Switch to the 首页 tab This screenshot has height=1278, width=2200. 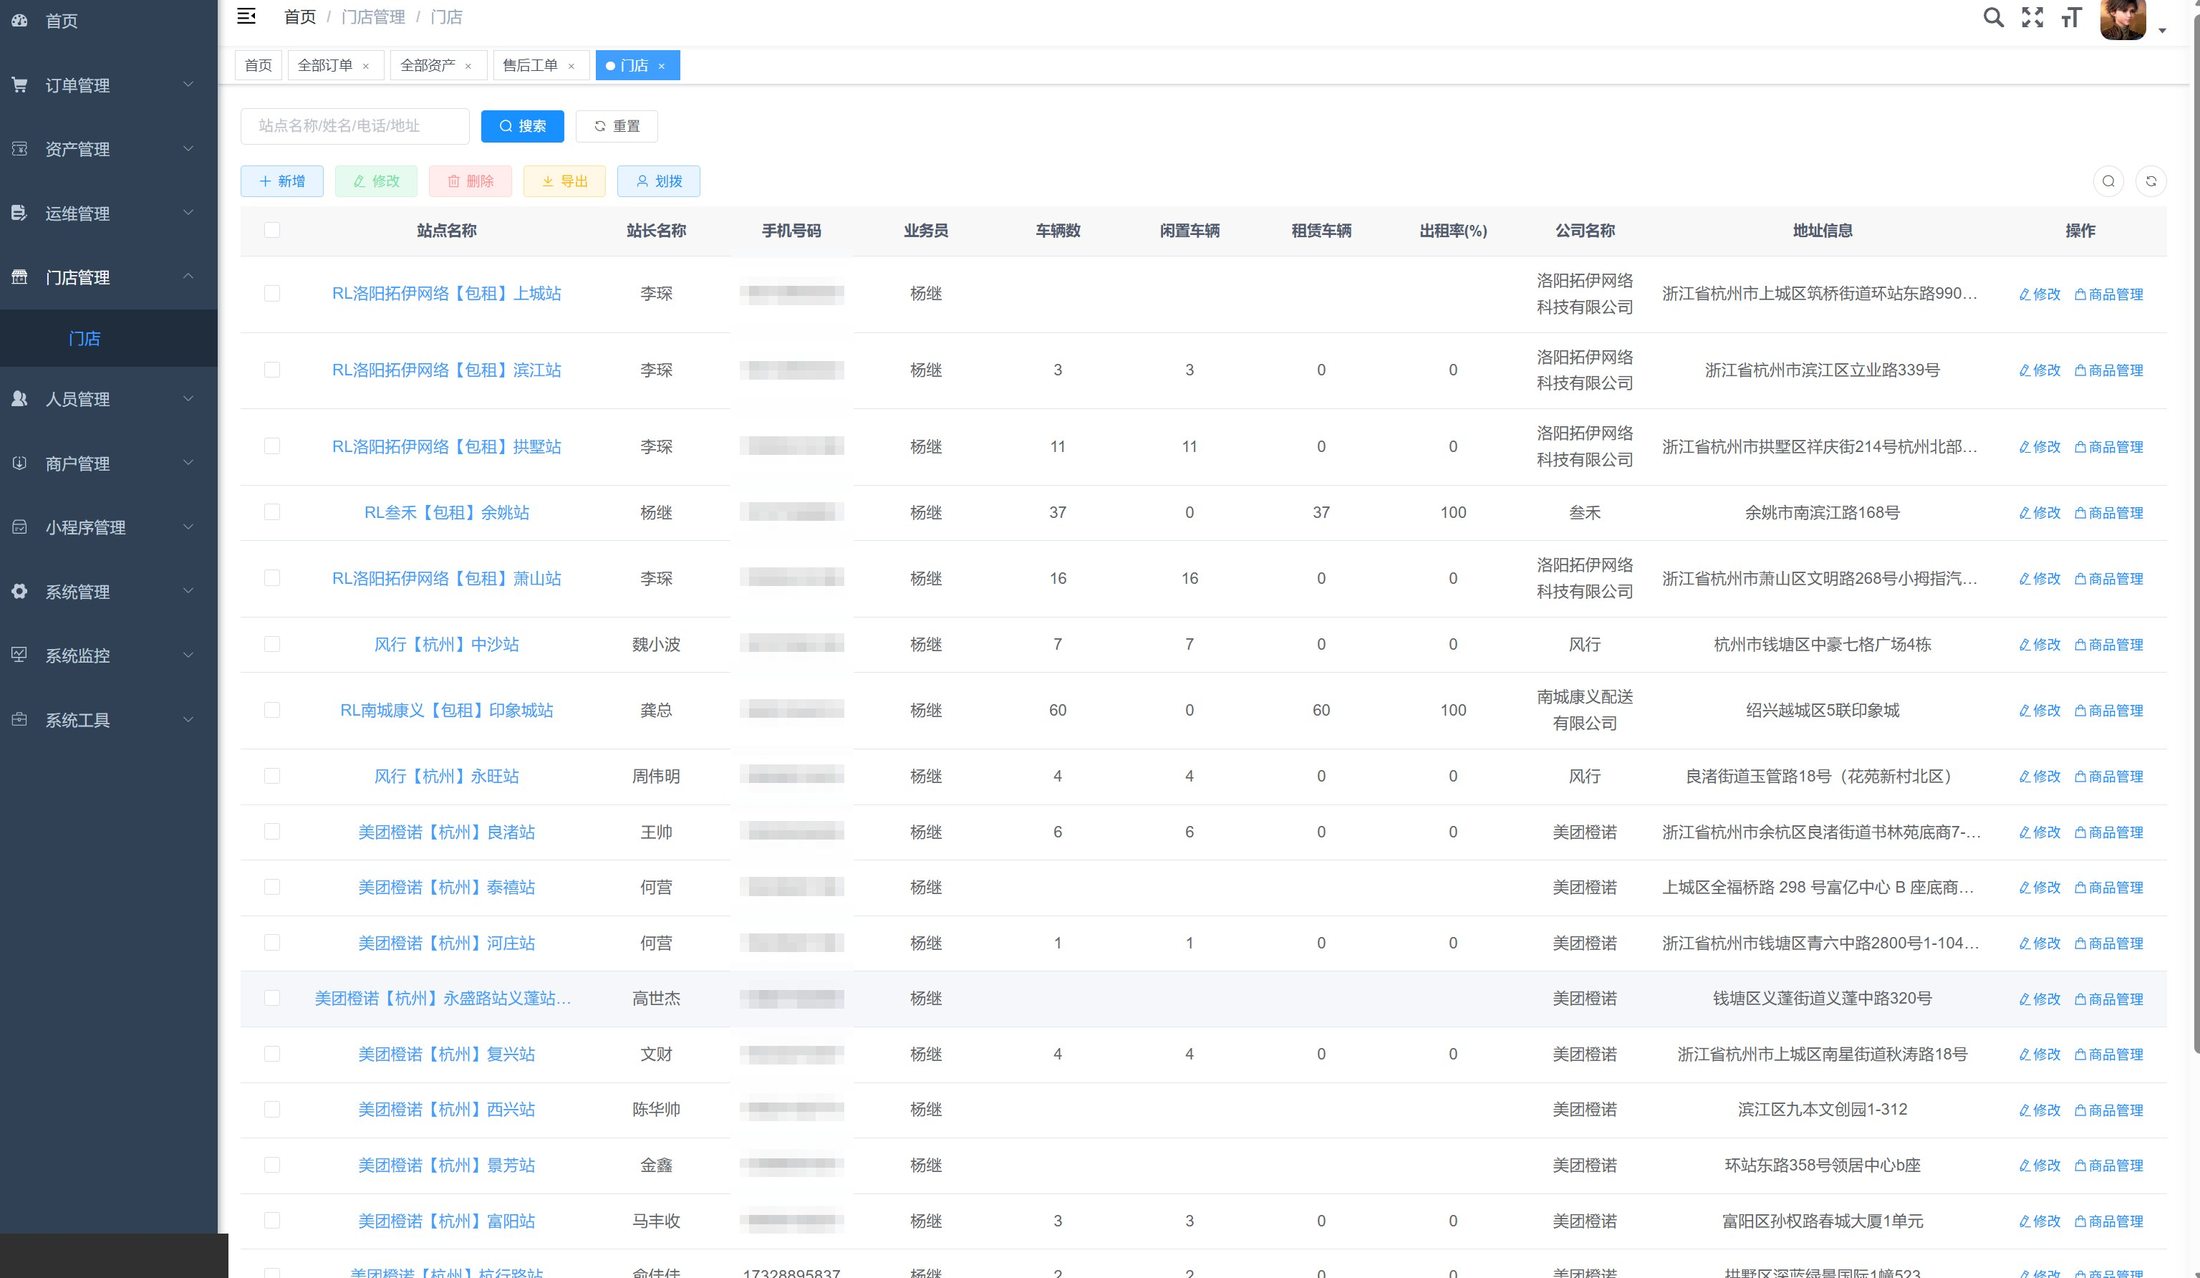click(259, 66)
